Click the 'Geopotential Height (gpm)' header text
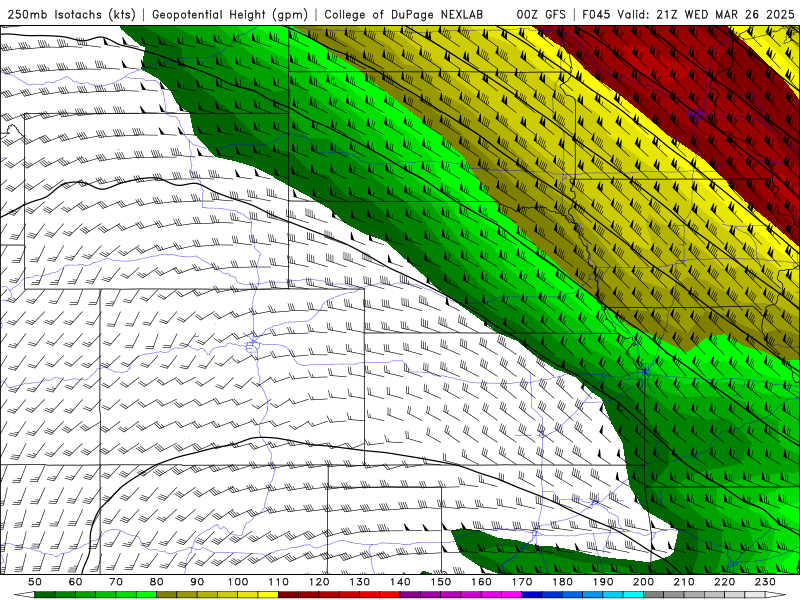 pos(230,14)
